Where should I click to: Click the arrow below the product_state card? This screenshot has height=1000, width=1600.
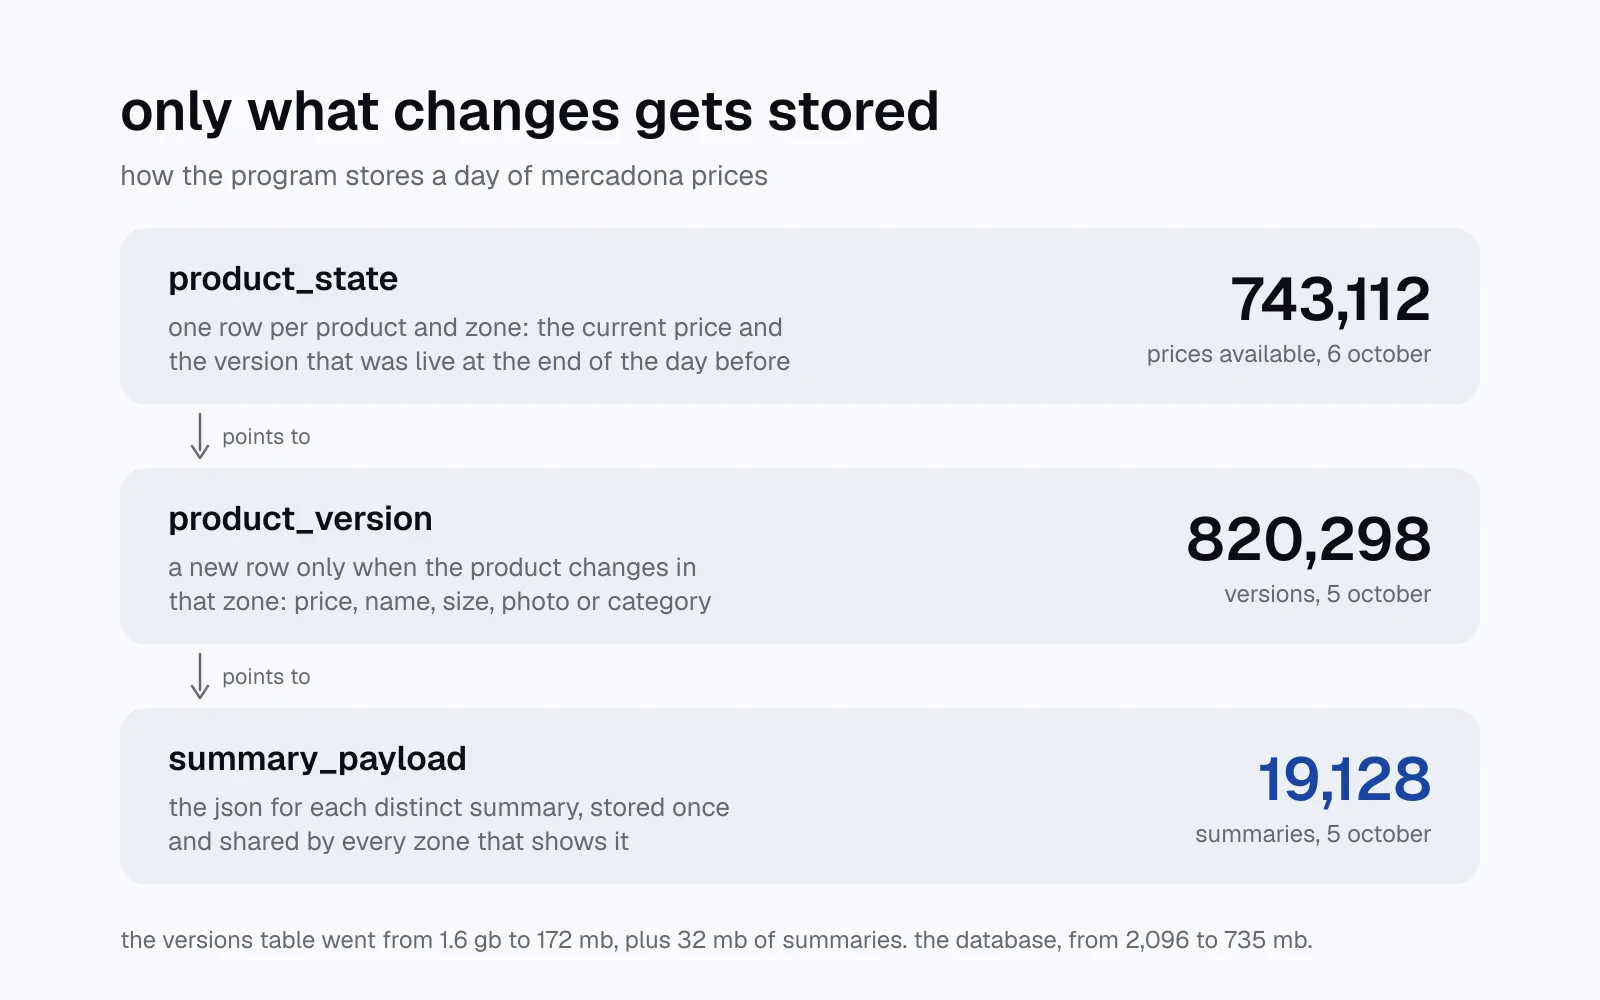pos(200,436)
